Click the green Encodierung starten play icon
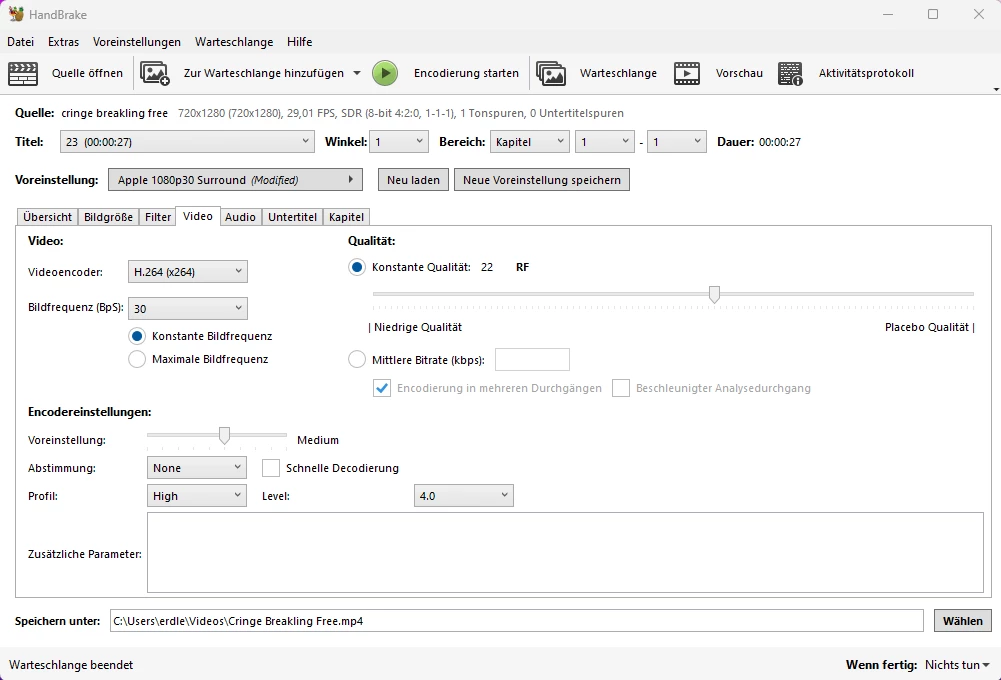 coord(385,73)
